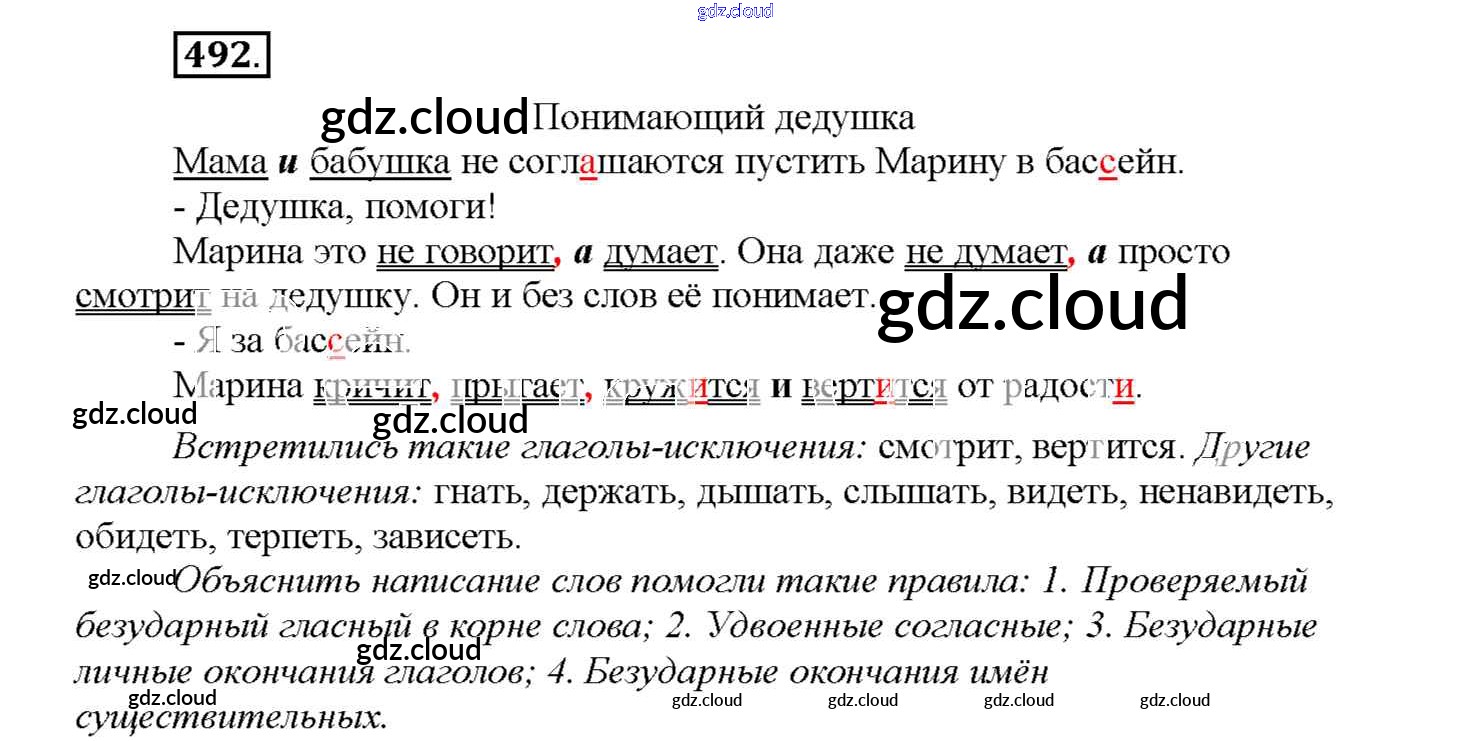Select the underlined word 'Мама'
This screenshot has height=741, width=1471.
[x=220, y=163]
